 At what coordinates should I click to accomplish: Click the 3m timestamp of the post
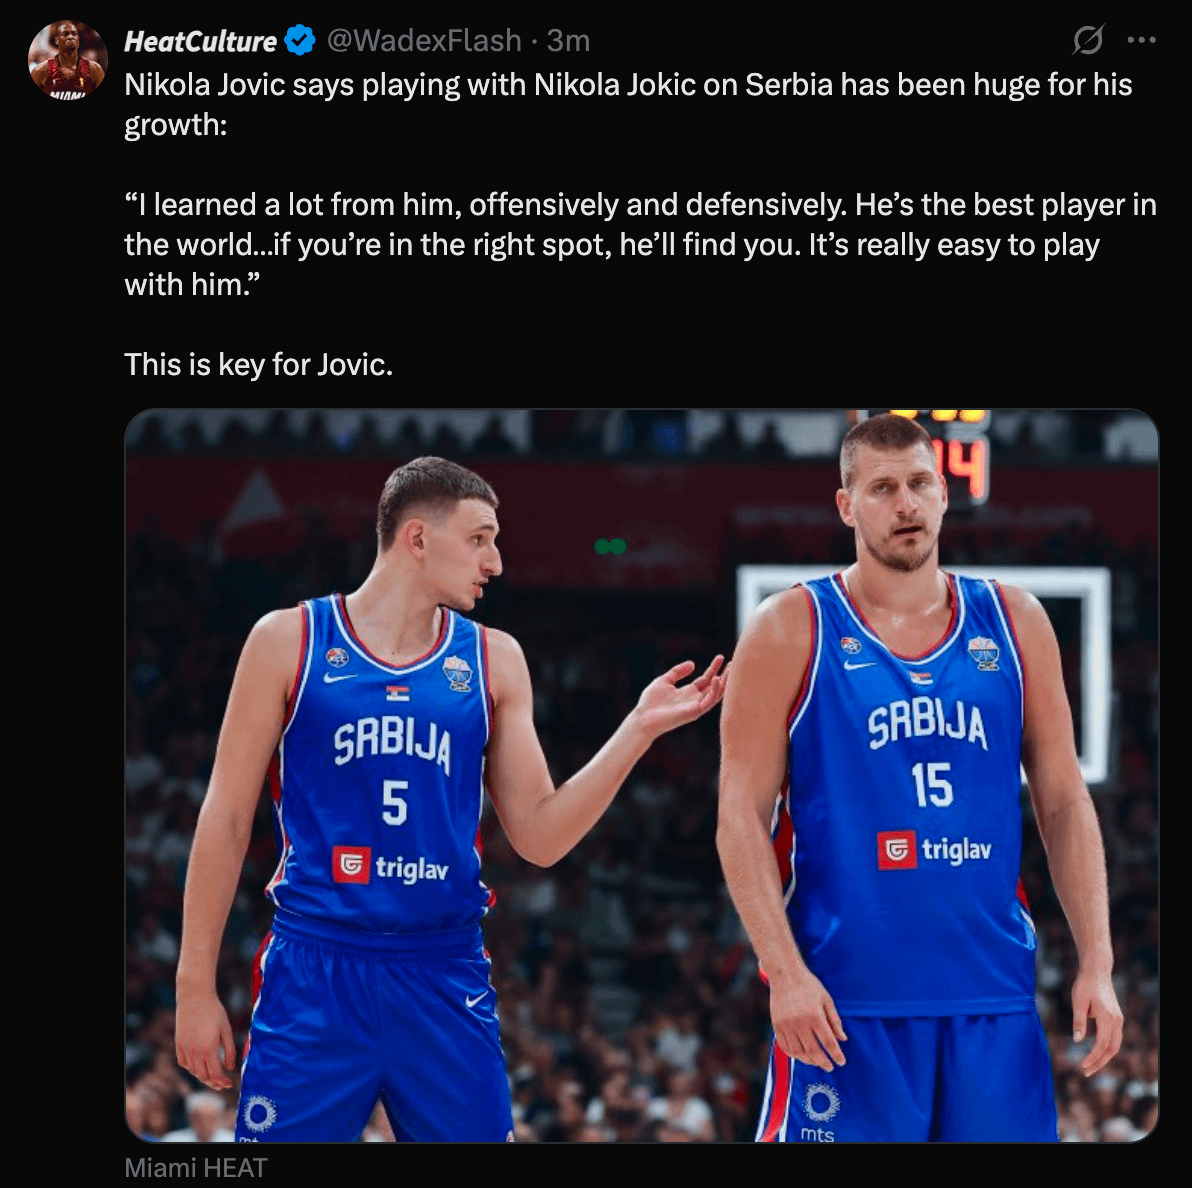coord(568,41)
